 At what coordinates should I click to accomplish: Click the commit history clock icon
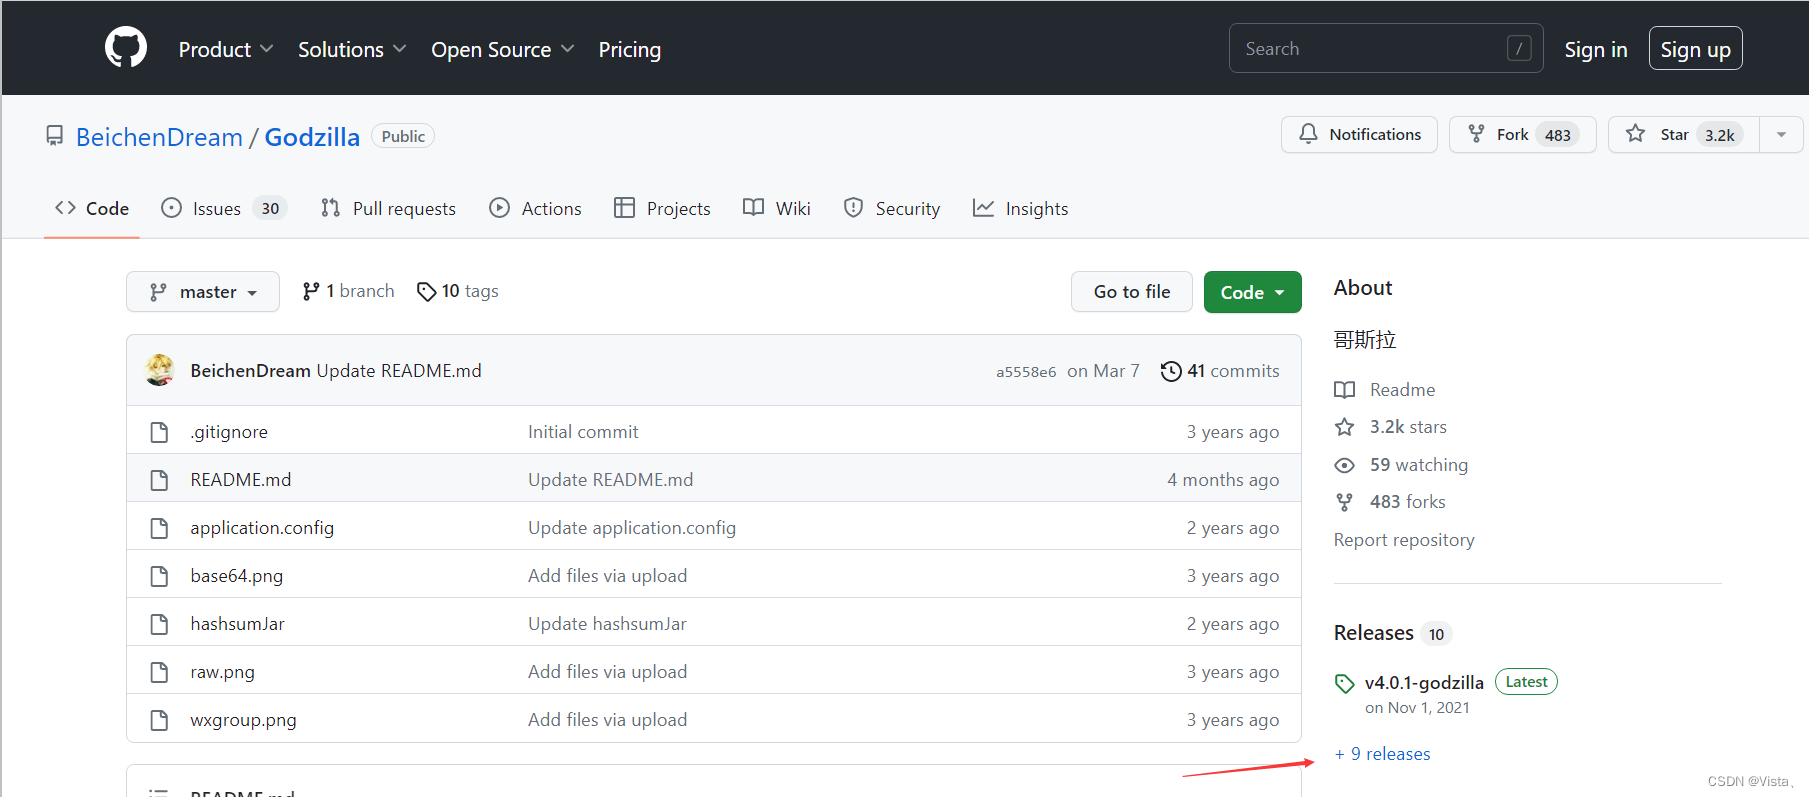coord(1171,371)
